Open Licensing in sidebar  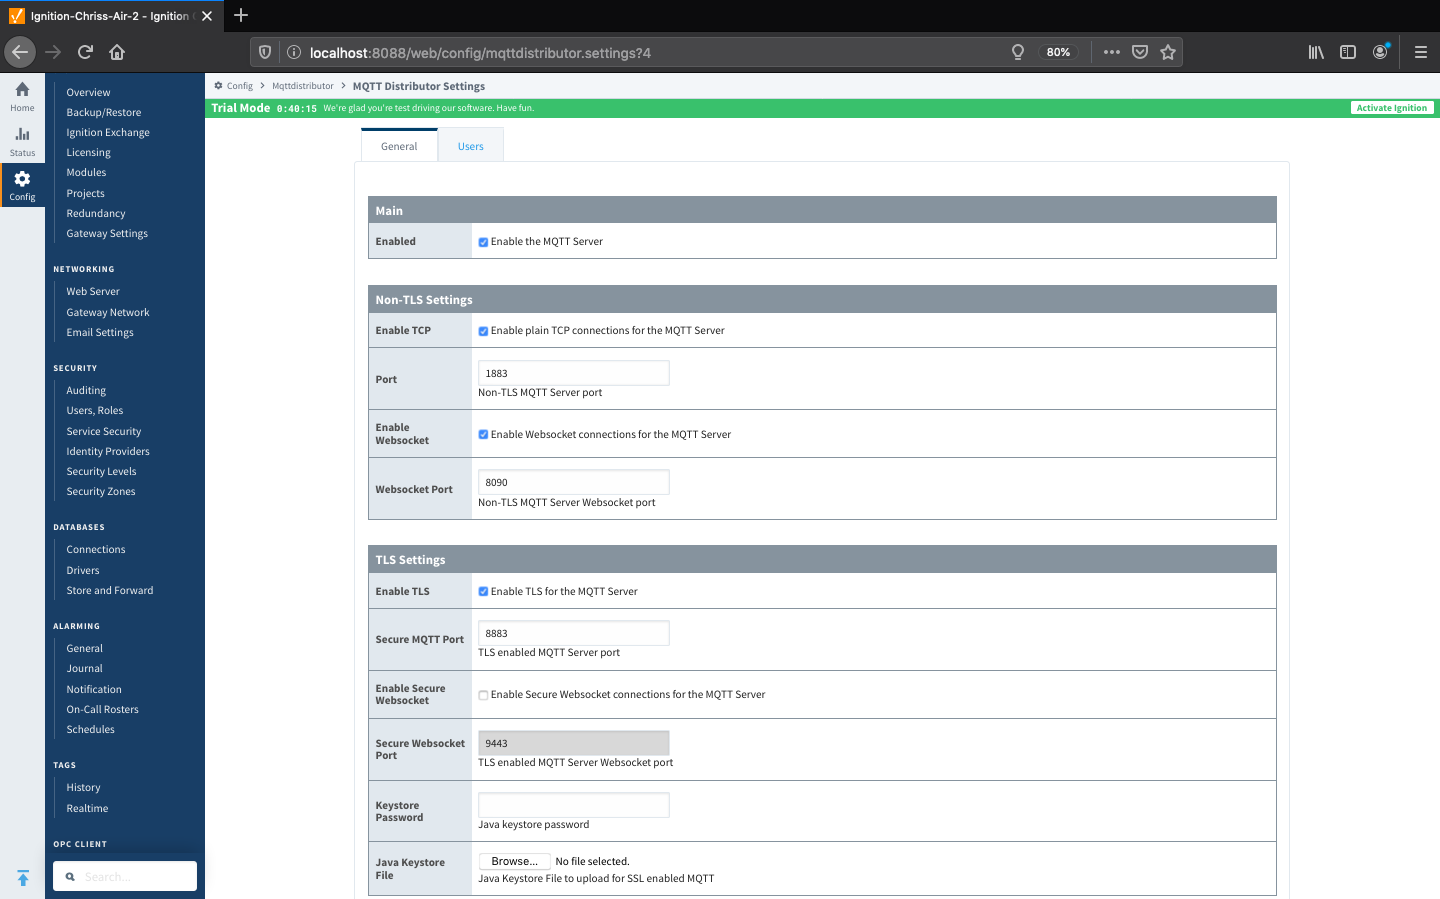pos(88,152)
